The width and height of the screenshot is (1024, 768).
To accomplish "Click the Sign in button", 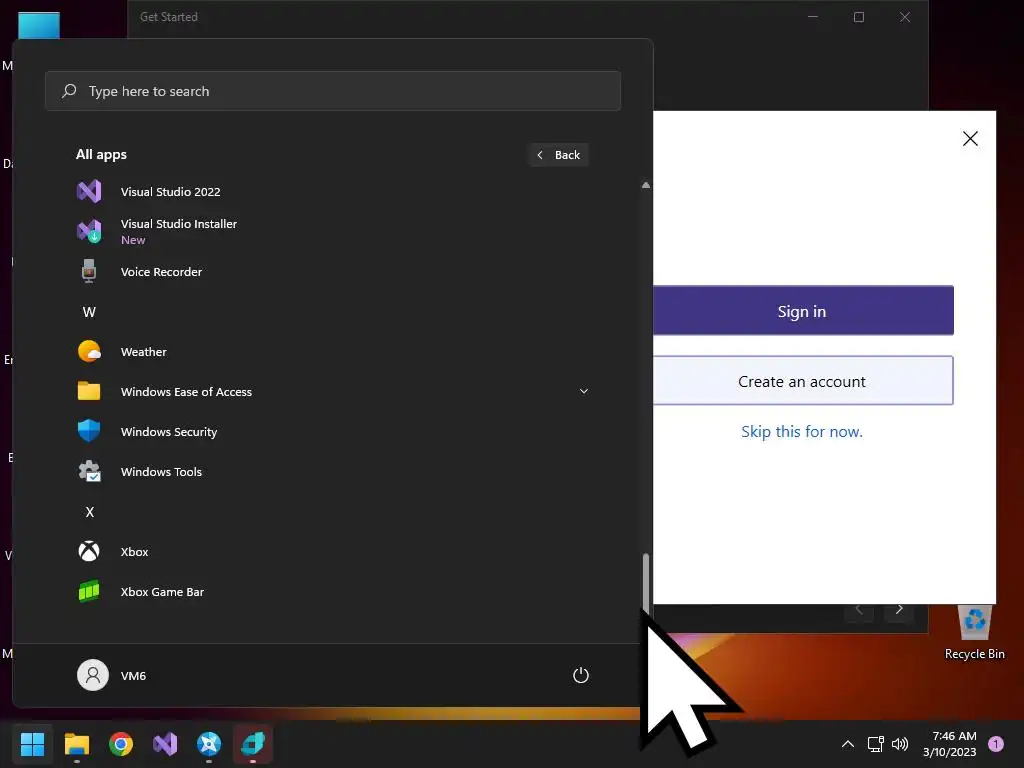I will pos(803,311).
